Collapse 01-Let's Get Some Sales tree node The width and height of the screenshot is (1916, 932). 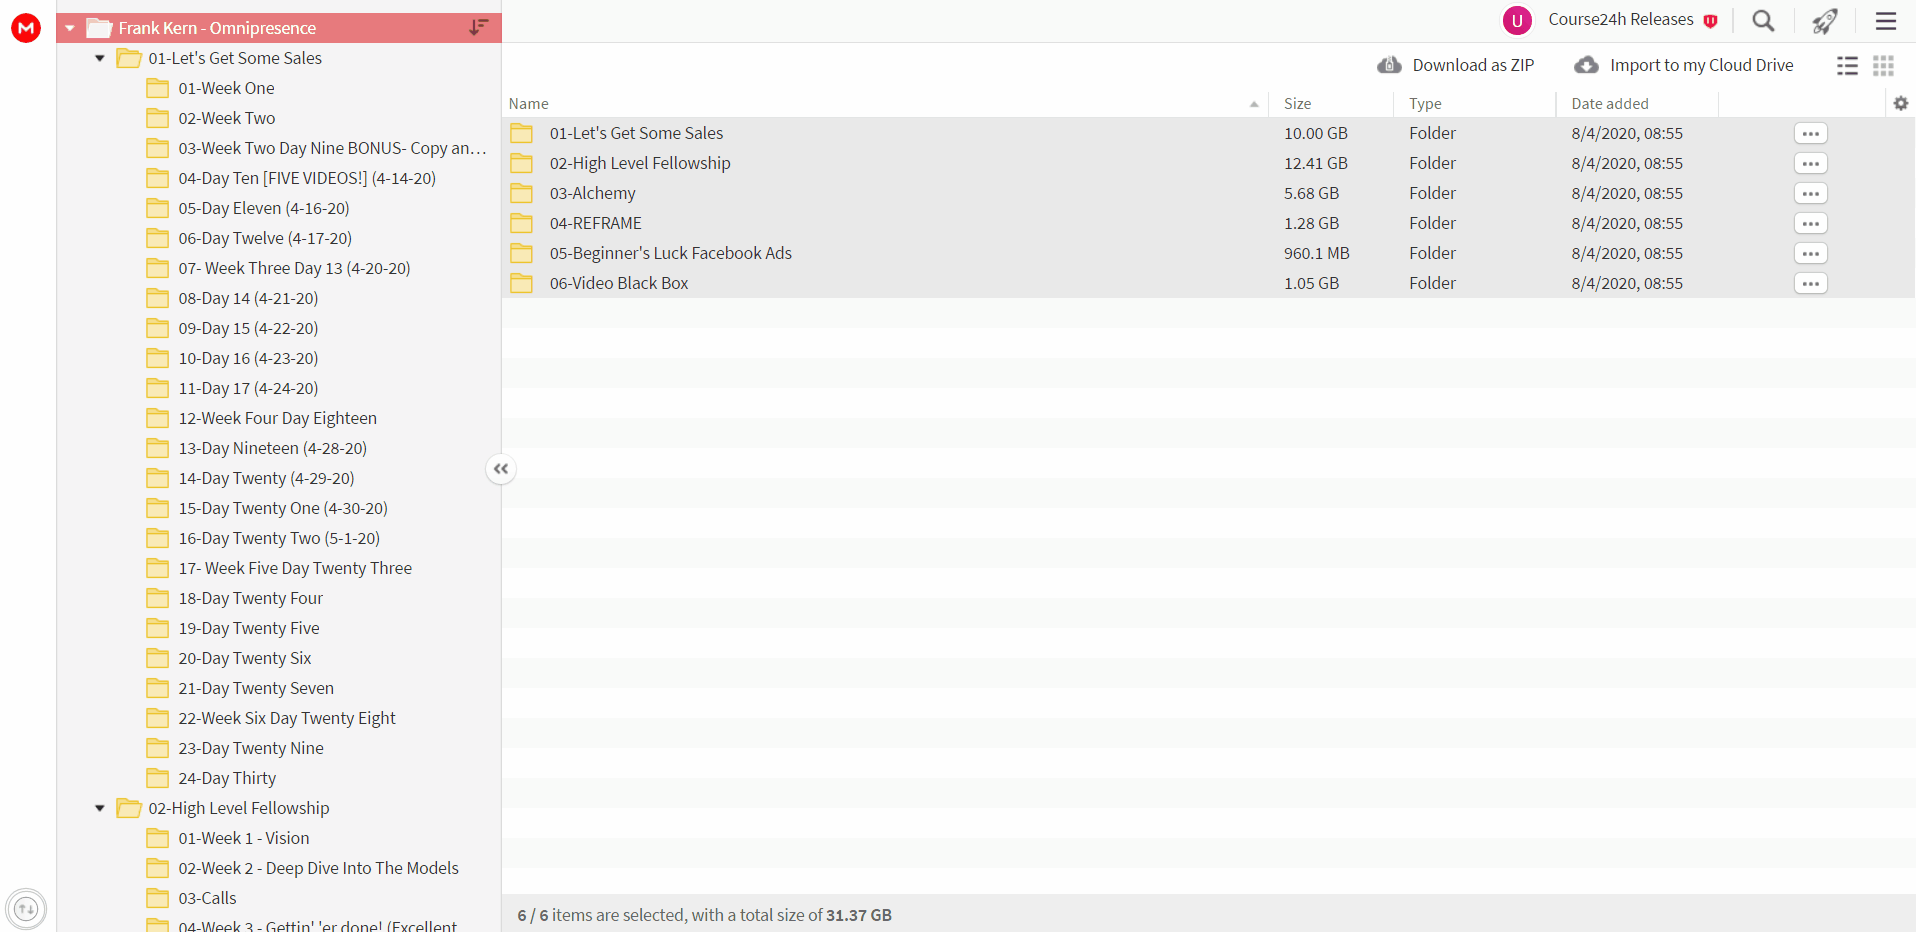click(x=100, y=58)
